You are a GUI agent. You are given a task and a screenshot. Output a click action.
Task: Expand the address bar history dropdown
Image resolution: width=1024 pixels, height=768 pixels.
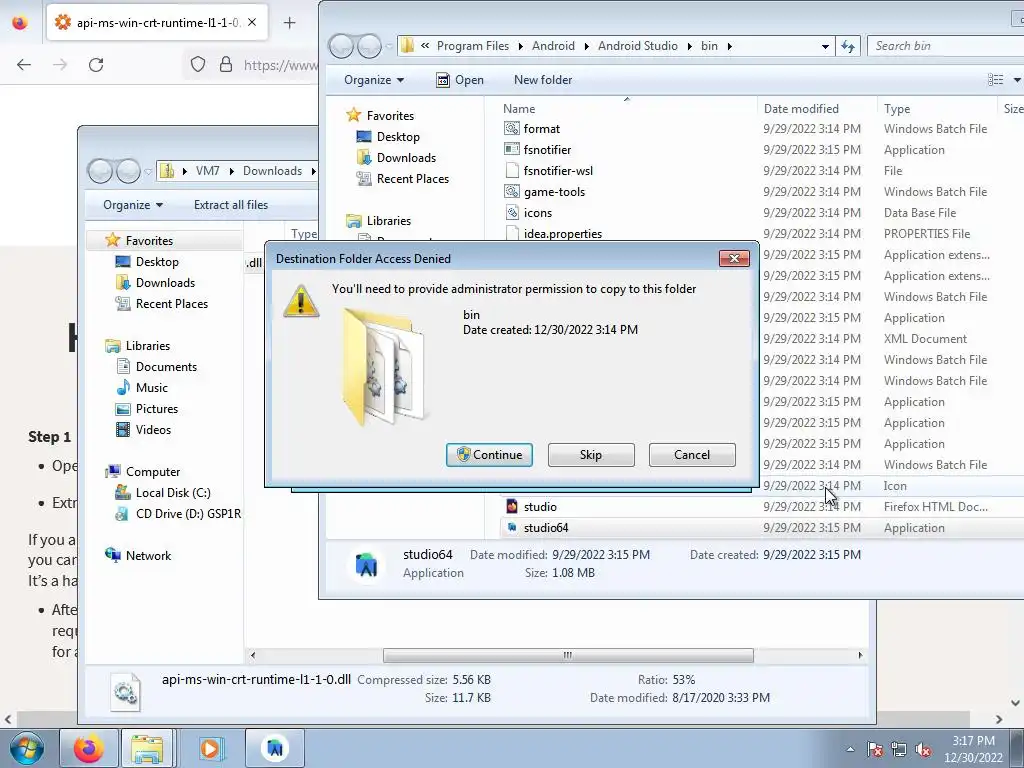[825, 46]
